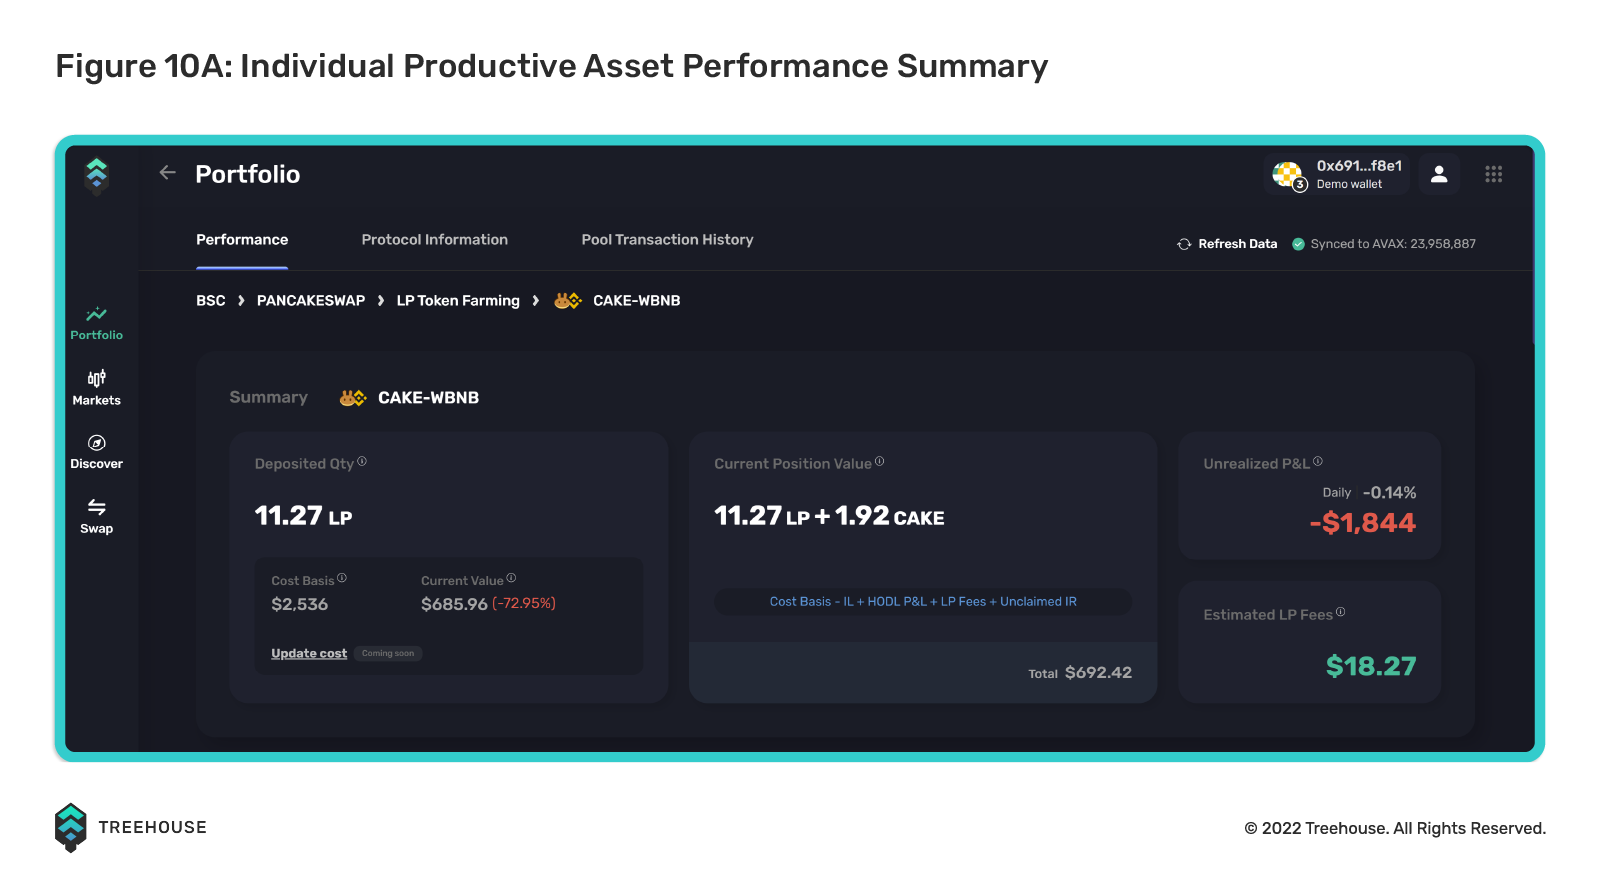
Task: Open Discover in the sidebar
Action: coord(97,452)
